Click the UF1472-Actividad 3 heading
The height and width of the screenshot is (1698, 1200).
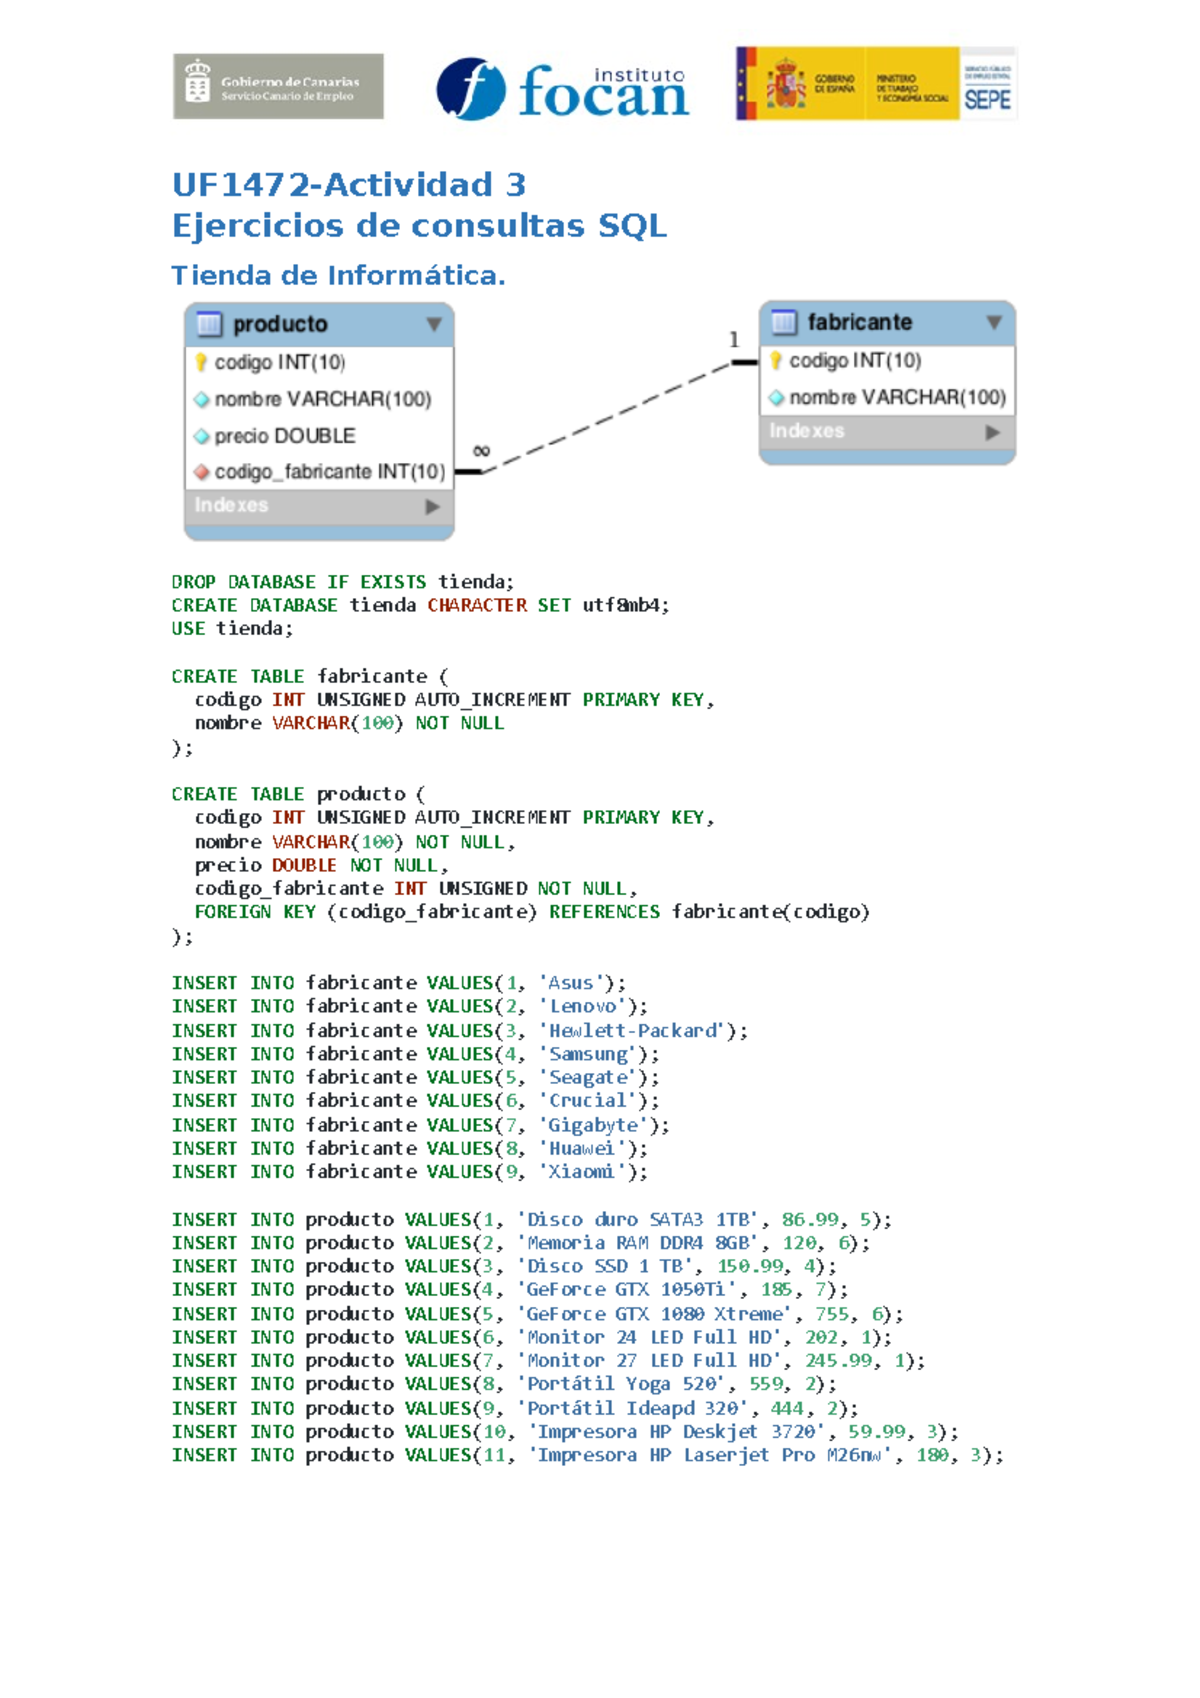pyautogui.click(x=349, y=185)
